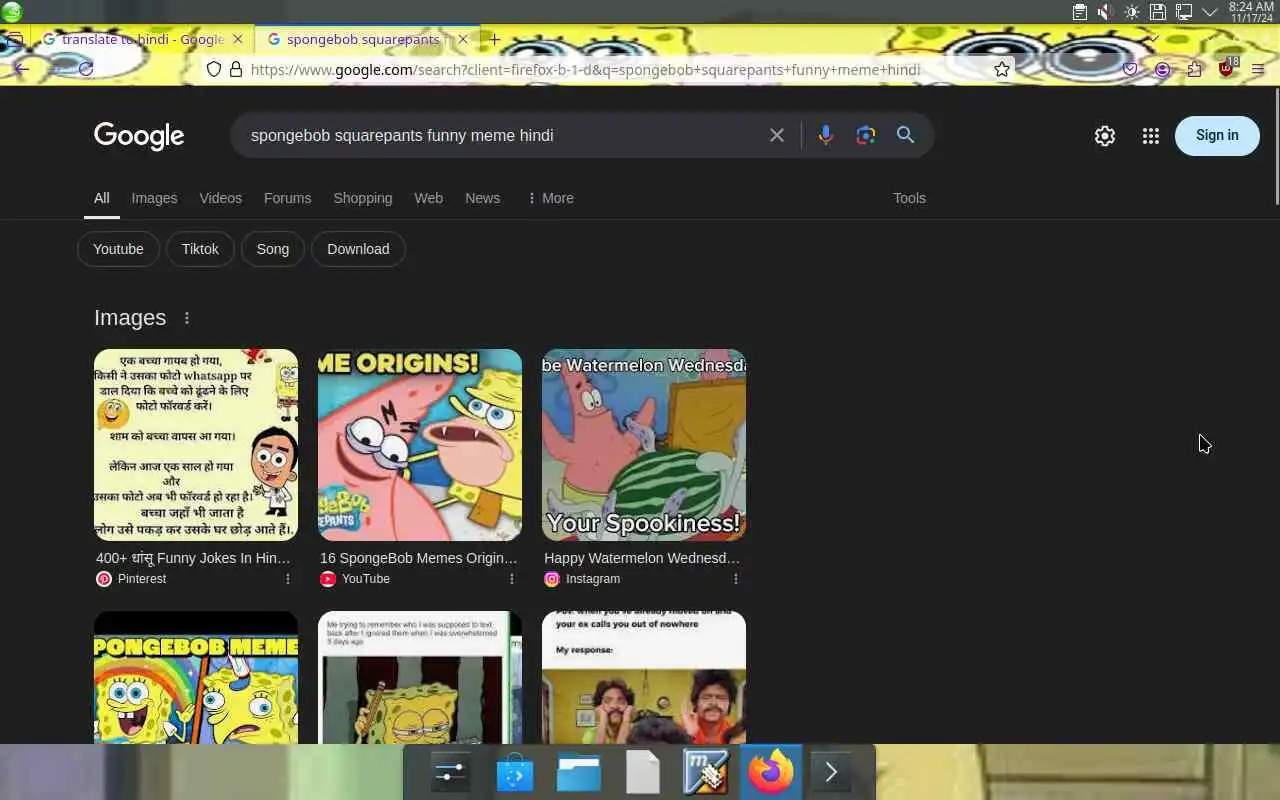Start voice search with the microphone

[825, 135]
